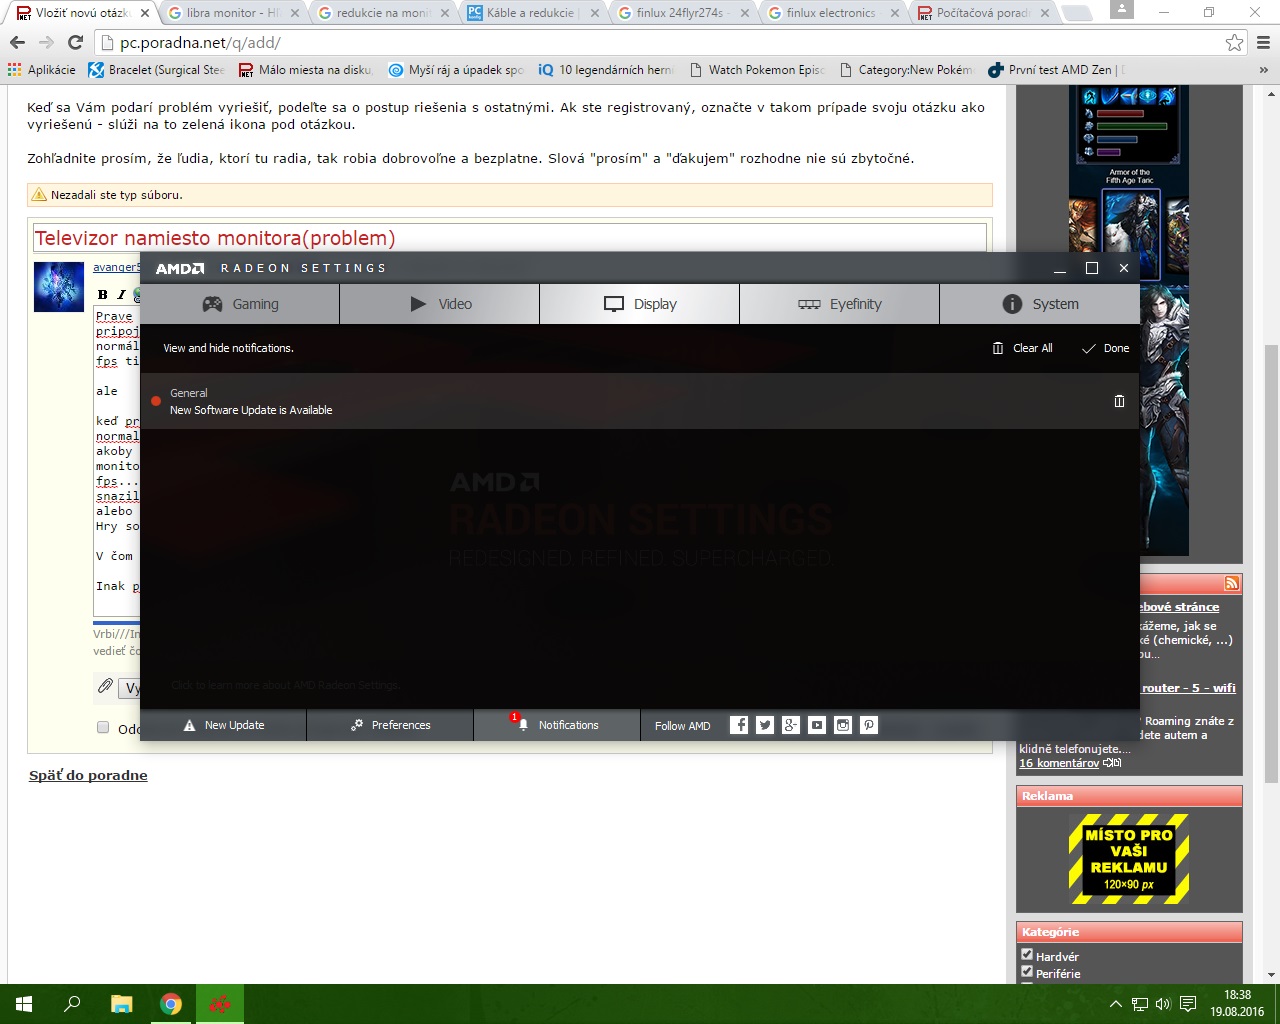Viewport: 1280px width, 1024px height.
Task: Click the 'MÍSTO PRO VAŠI REKLAMU' ad banner
Action: (1129, 859)
